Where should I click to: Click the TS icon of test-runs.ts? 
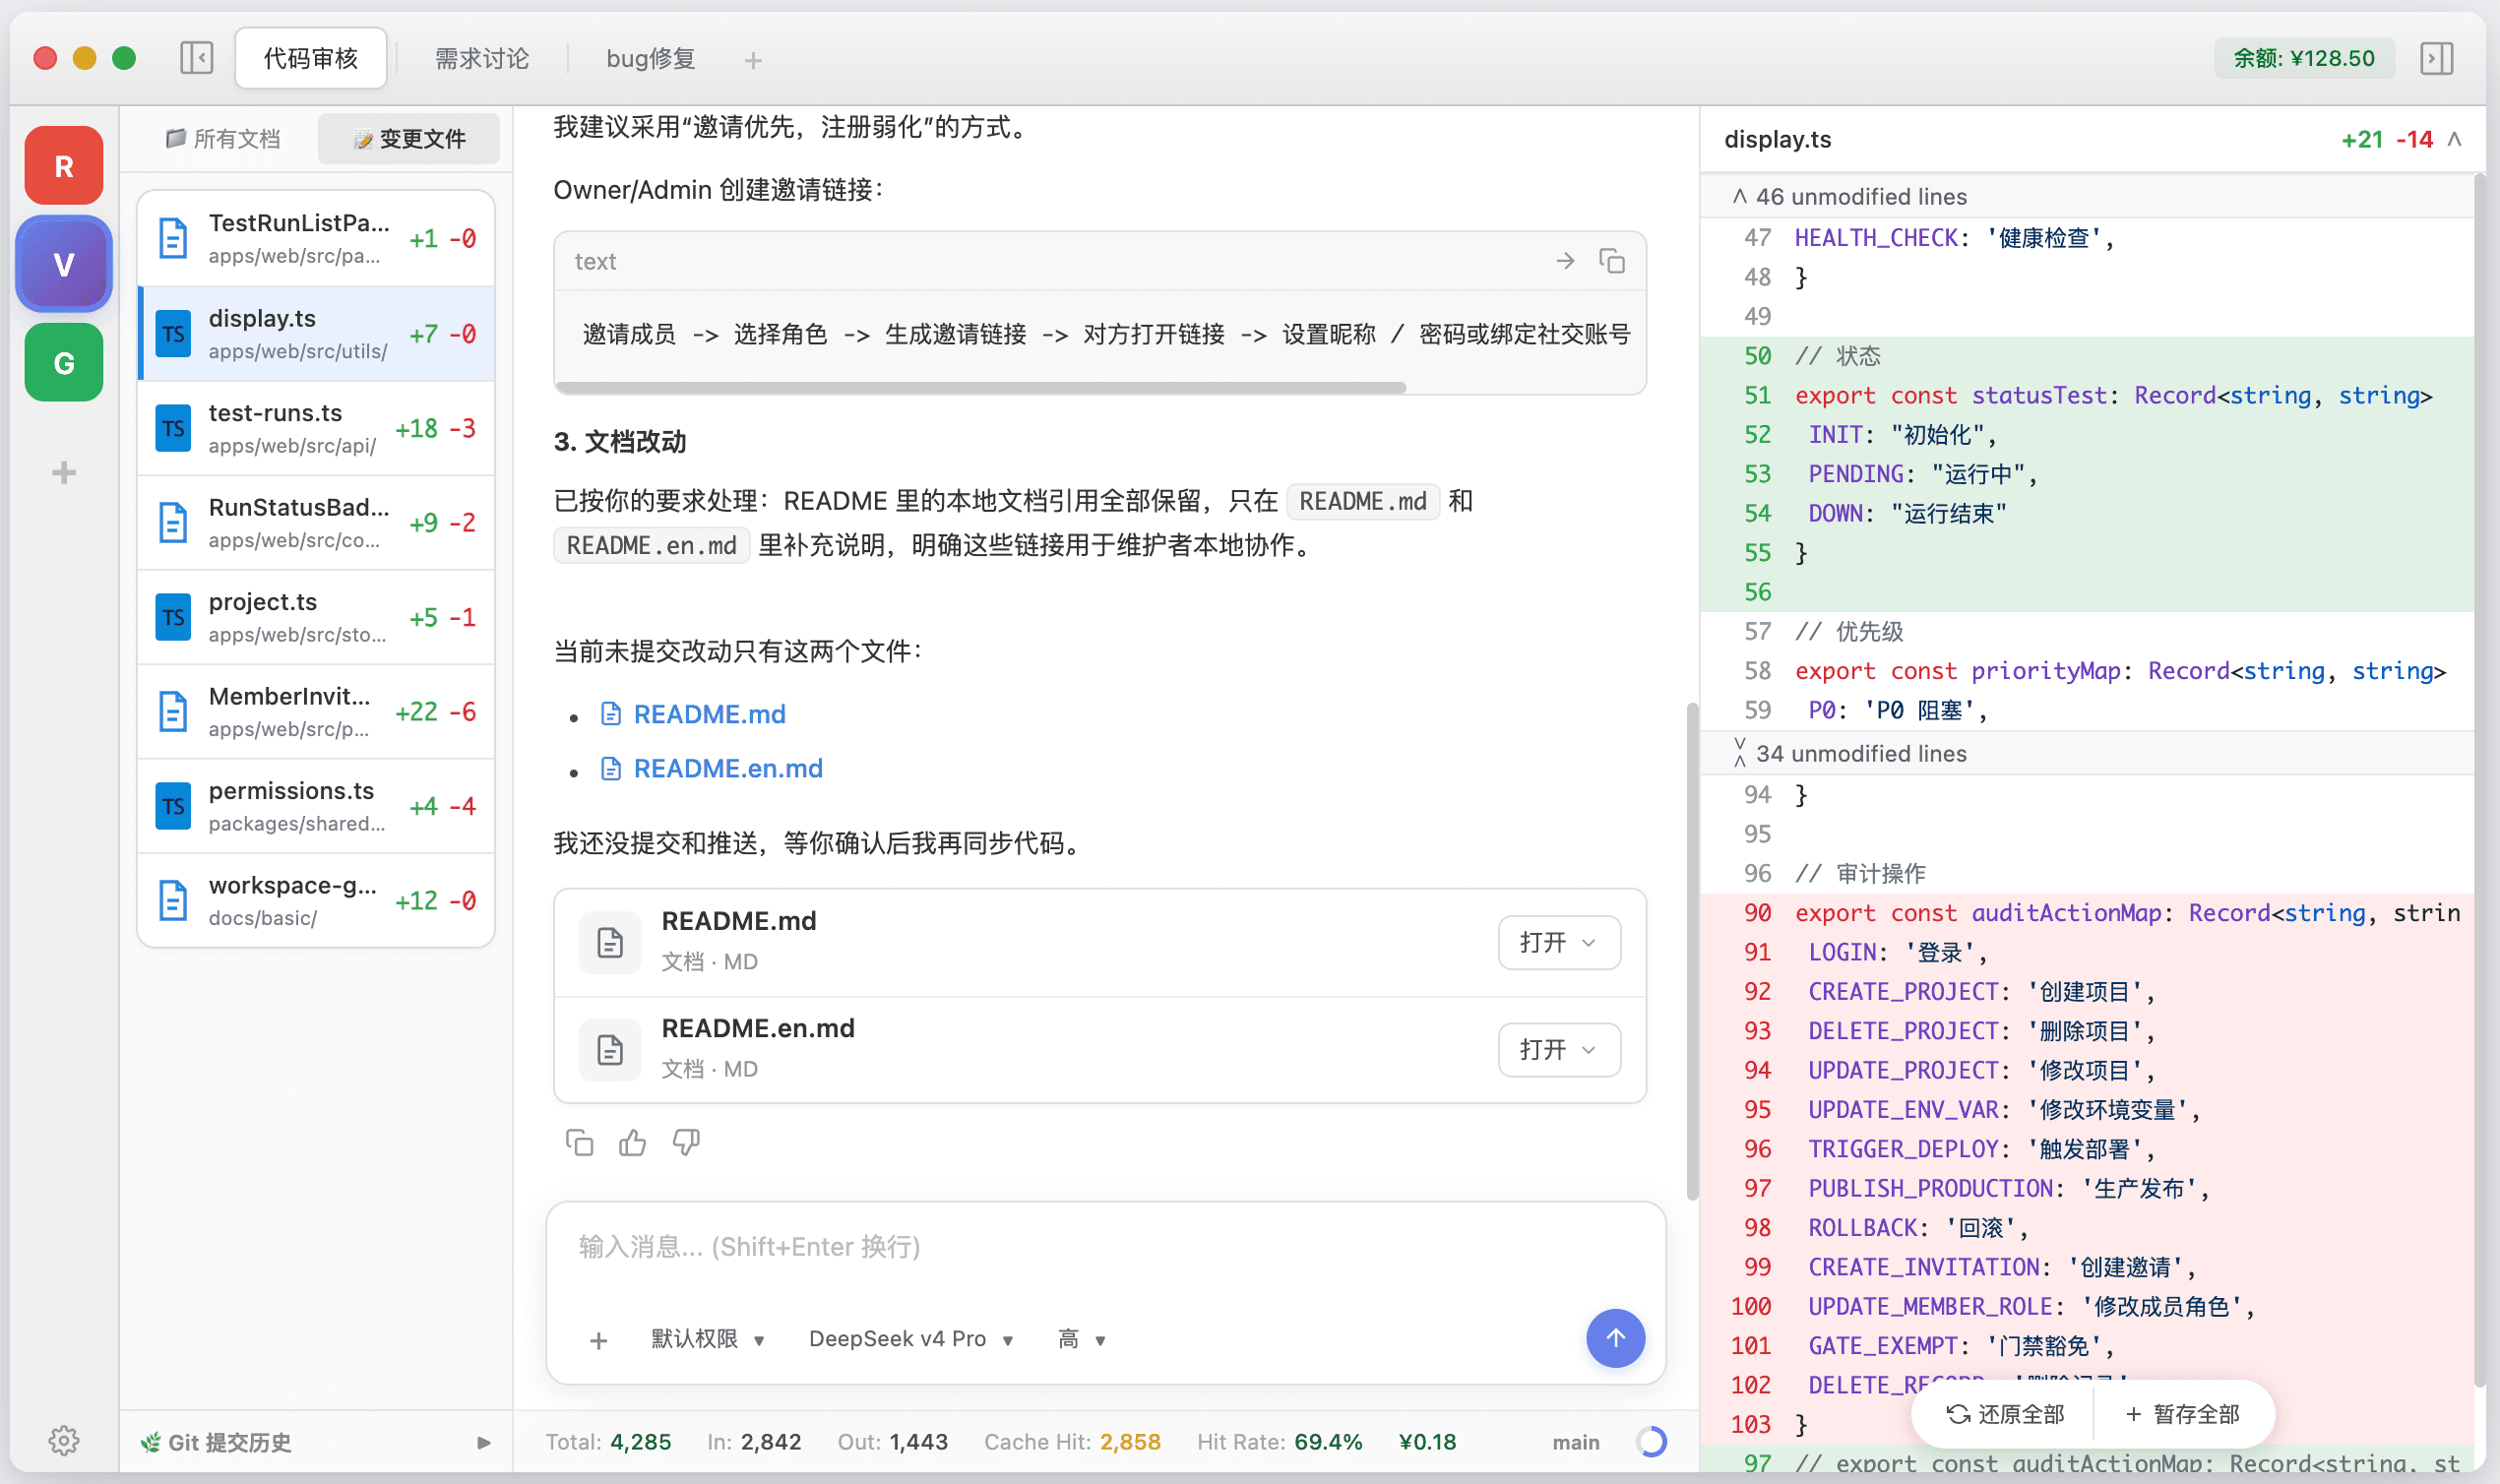click(173, 428)
